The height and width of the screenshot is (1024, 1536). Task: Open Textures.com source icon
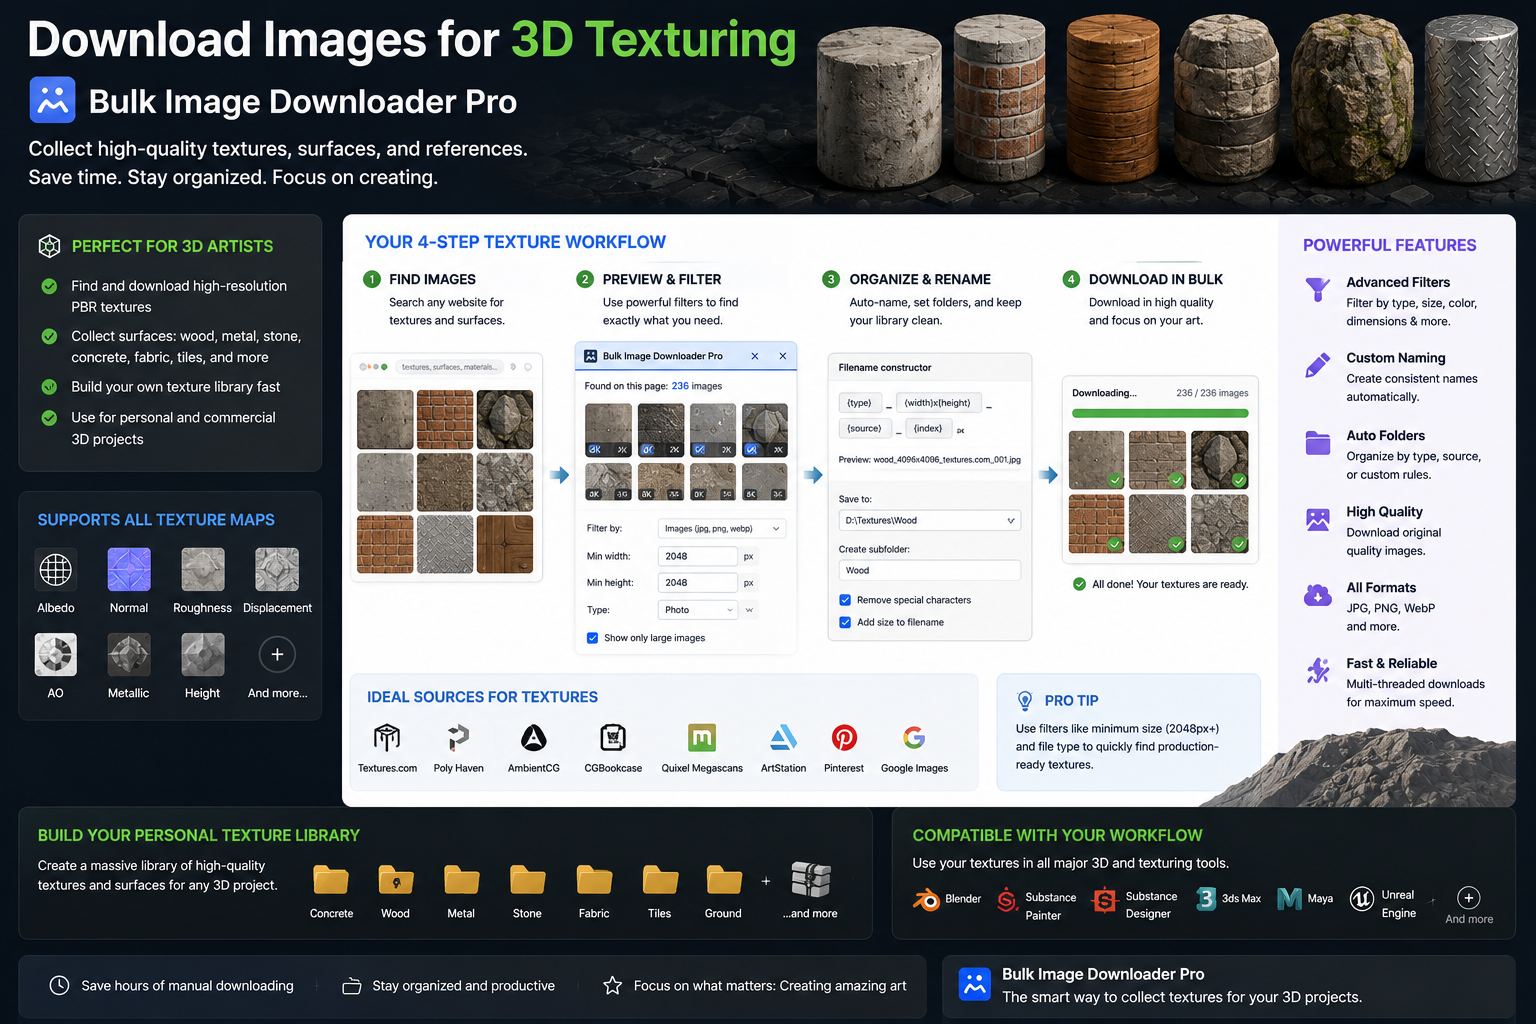pyautogui.click(x=387, y=738)
